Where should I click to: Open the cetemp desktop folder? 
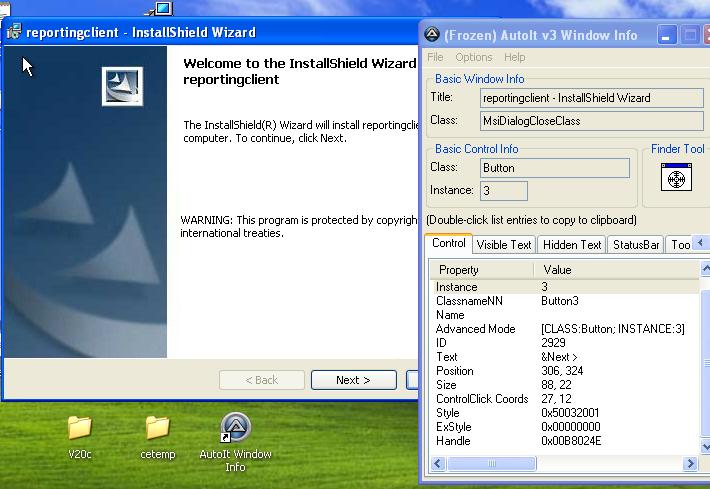click(x=158, y=437)
